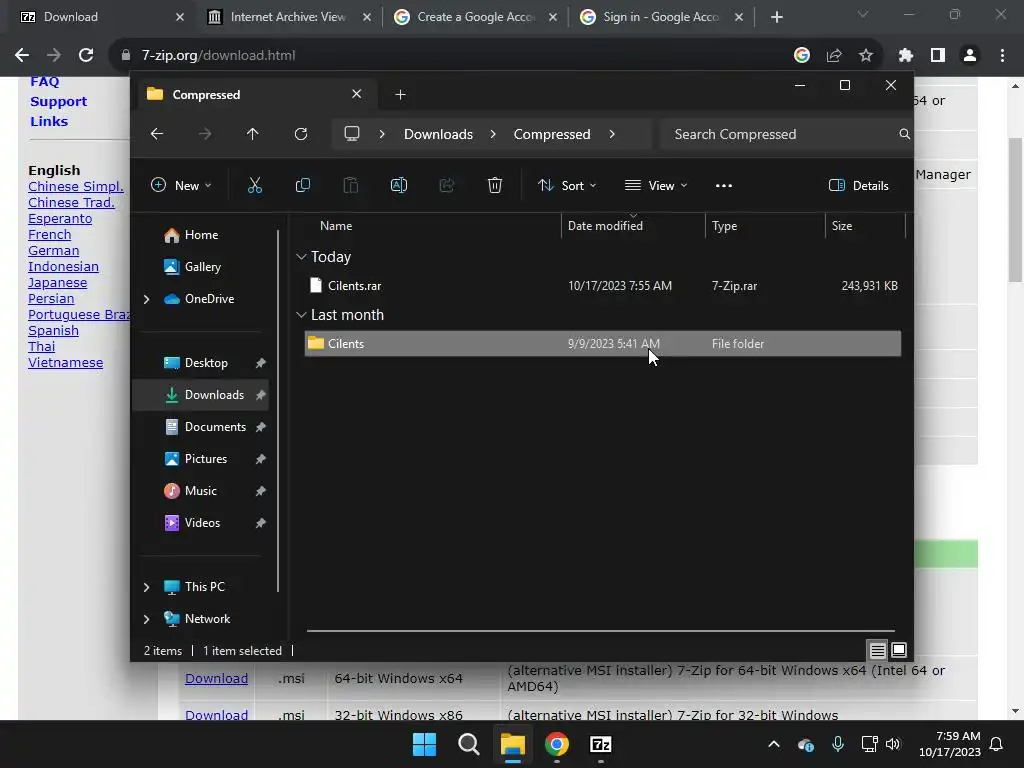
Task: Click the Copy icon in Explorer toolbar
Action: pyautogui.click(x=302, y=185)
